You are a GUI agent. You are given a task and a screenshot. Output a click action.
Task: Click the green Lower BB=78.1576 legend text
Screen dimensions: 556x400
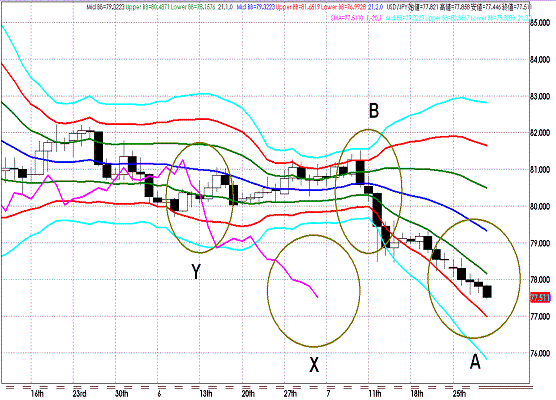(192, 7)
